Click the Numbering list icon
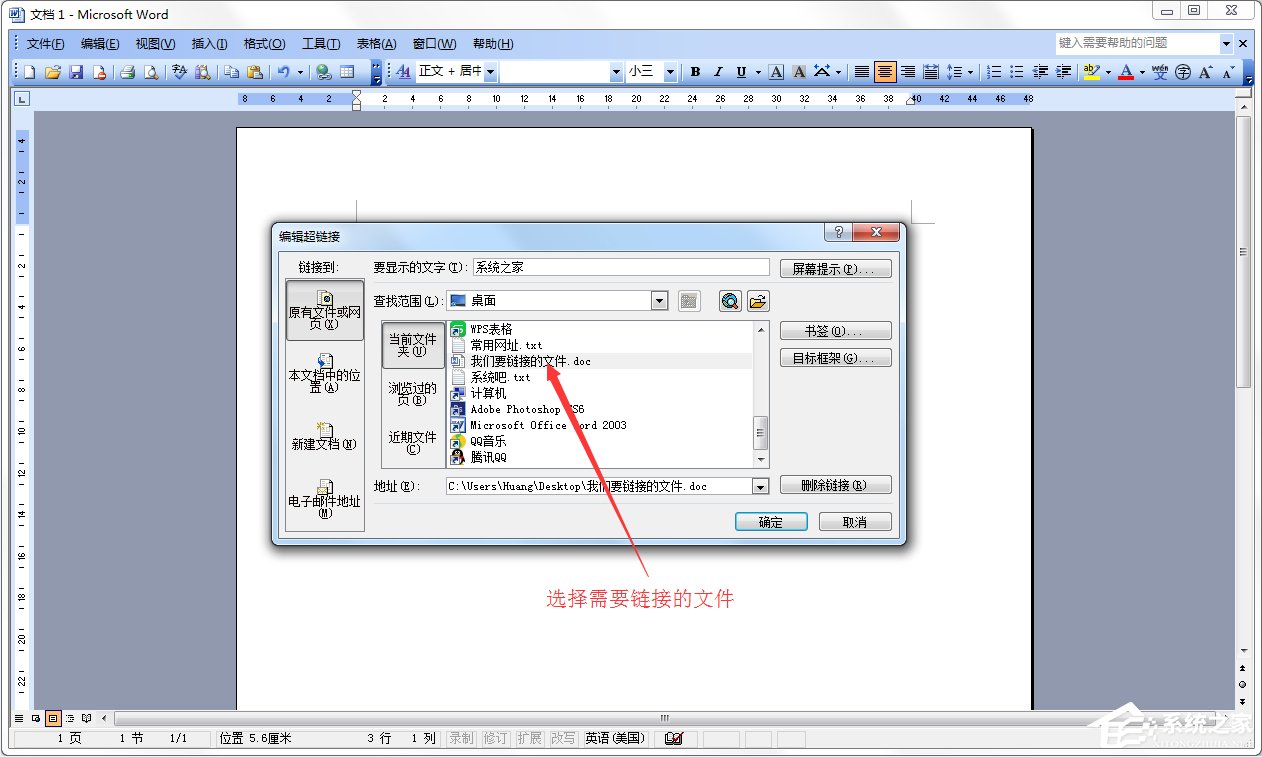Viewport: 1262px width, 757px height. (x=994, y=72)
